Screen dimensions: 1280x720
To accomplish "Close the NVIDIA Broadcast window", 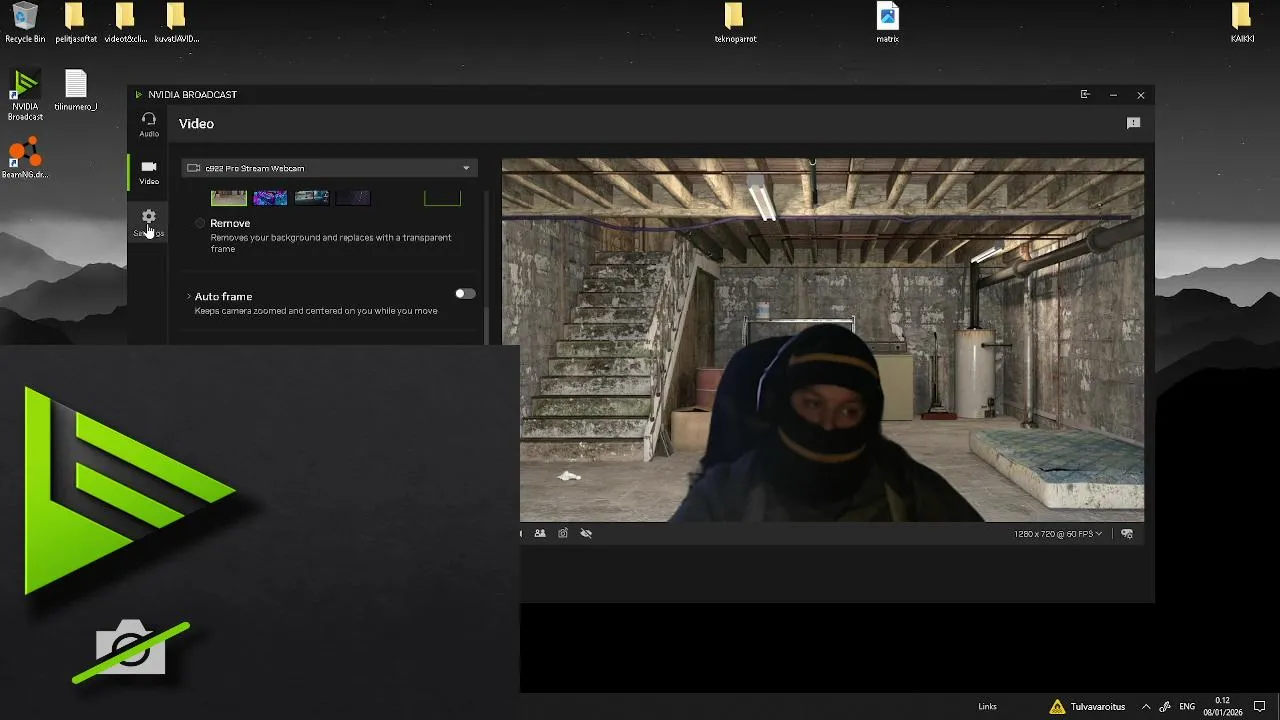I will (x=1141, y=95).
